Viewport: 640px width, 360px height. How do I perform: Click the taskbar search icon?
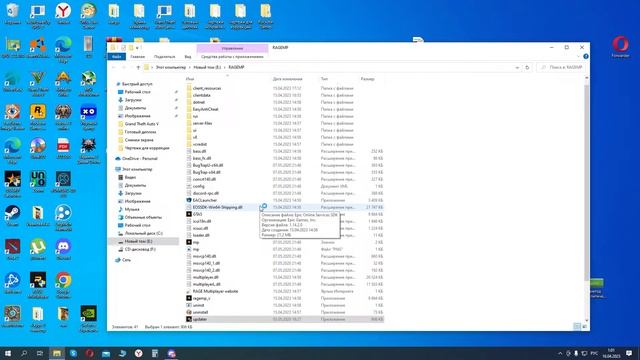[x=24, y=353]
